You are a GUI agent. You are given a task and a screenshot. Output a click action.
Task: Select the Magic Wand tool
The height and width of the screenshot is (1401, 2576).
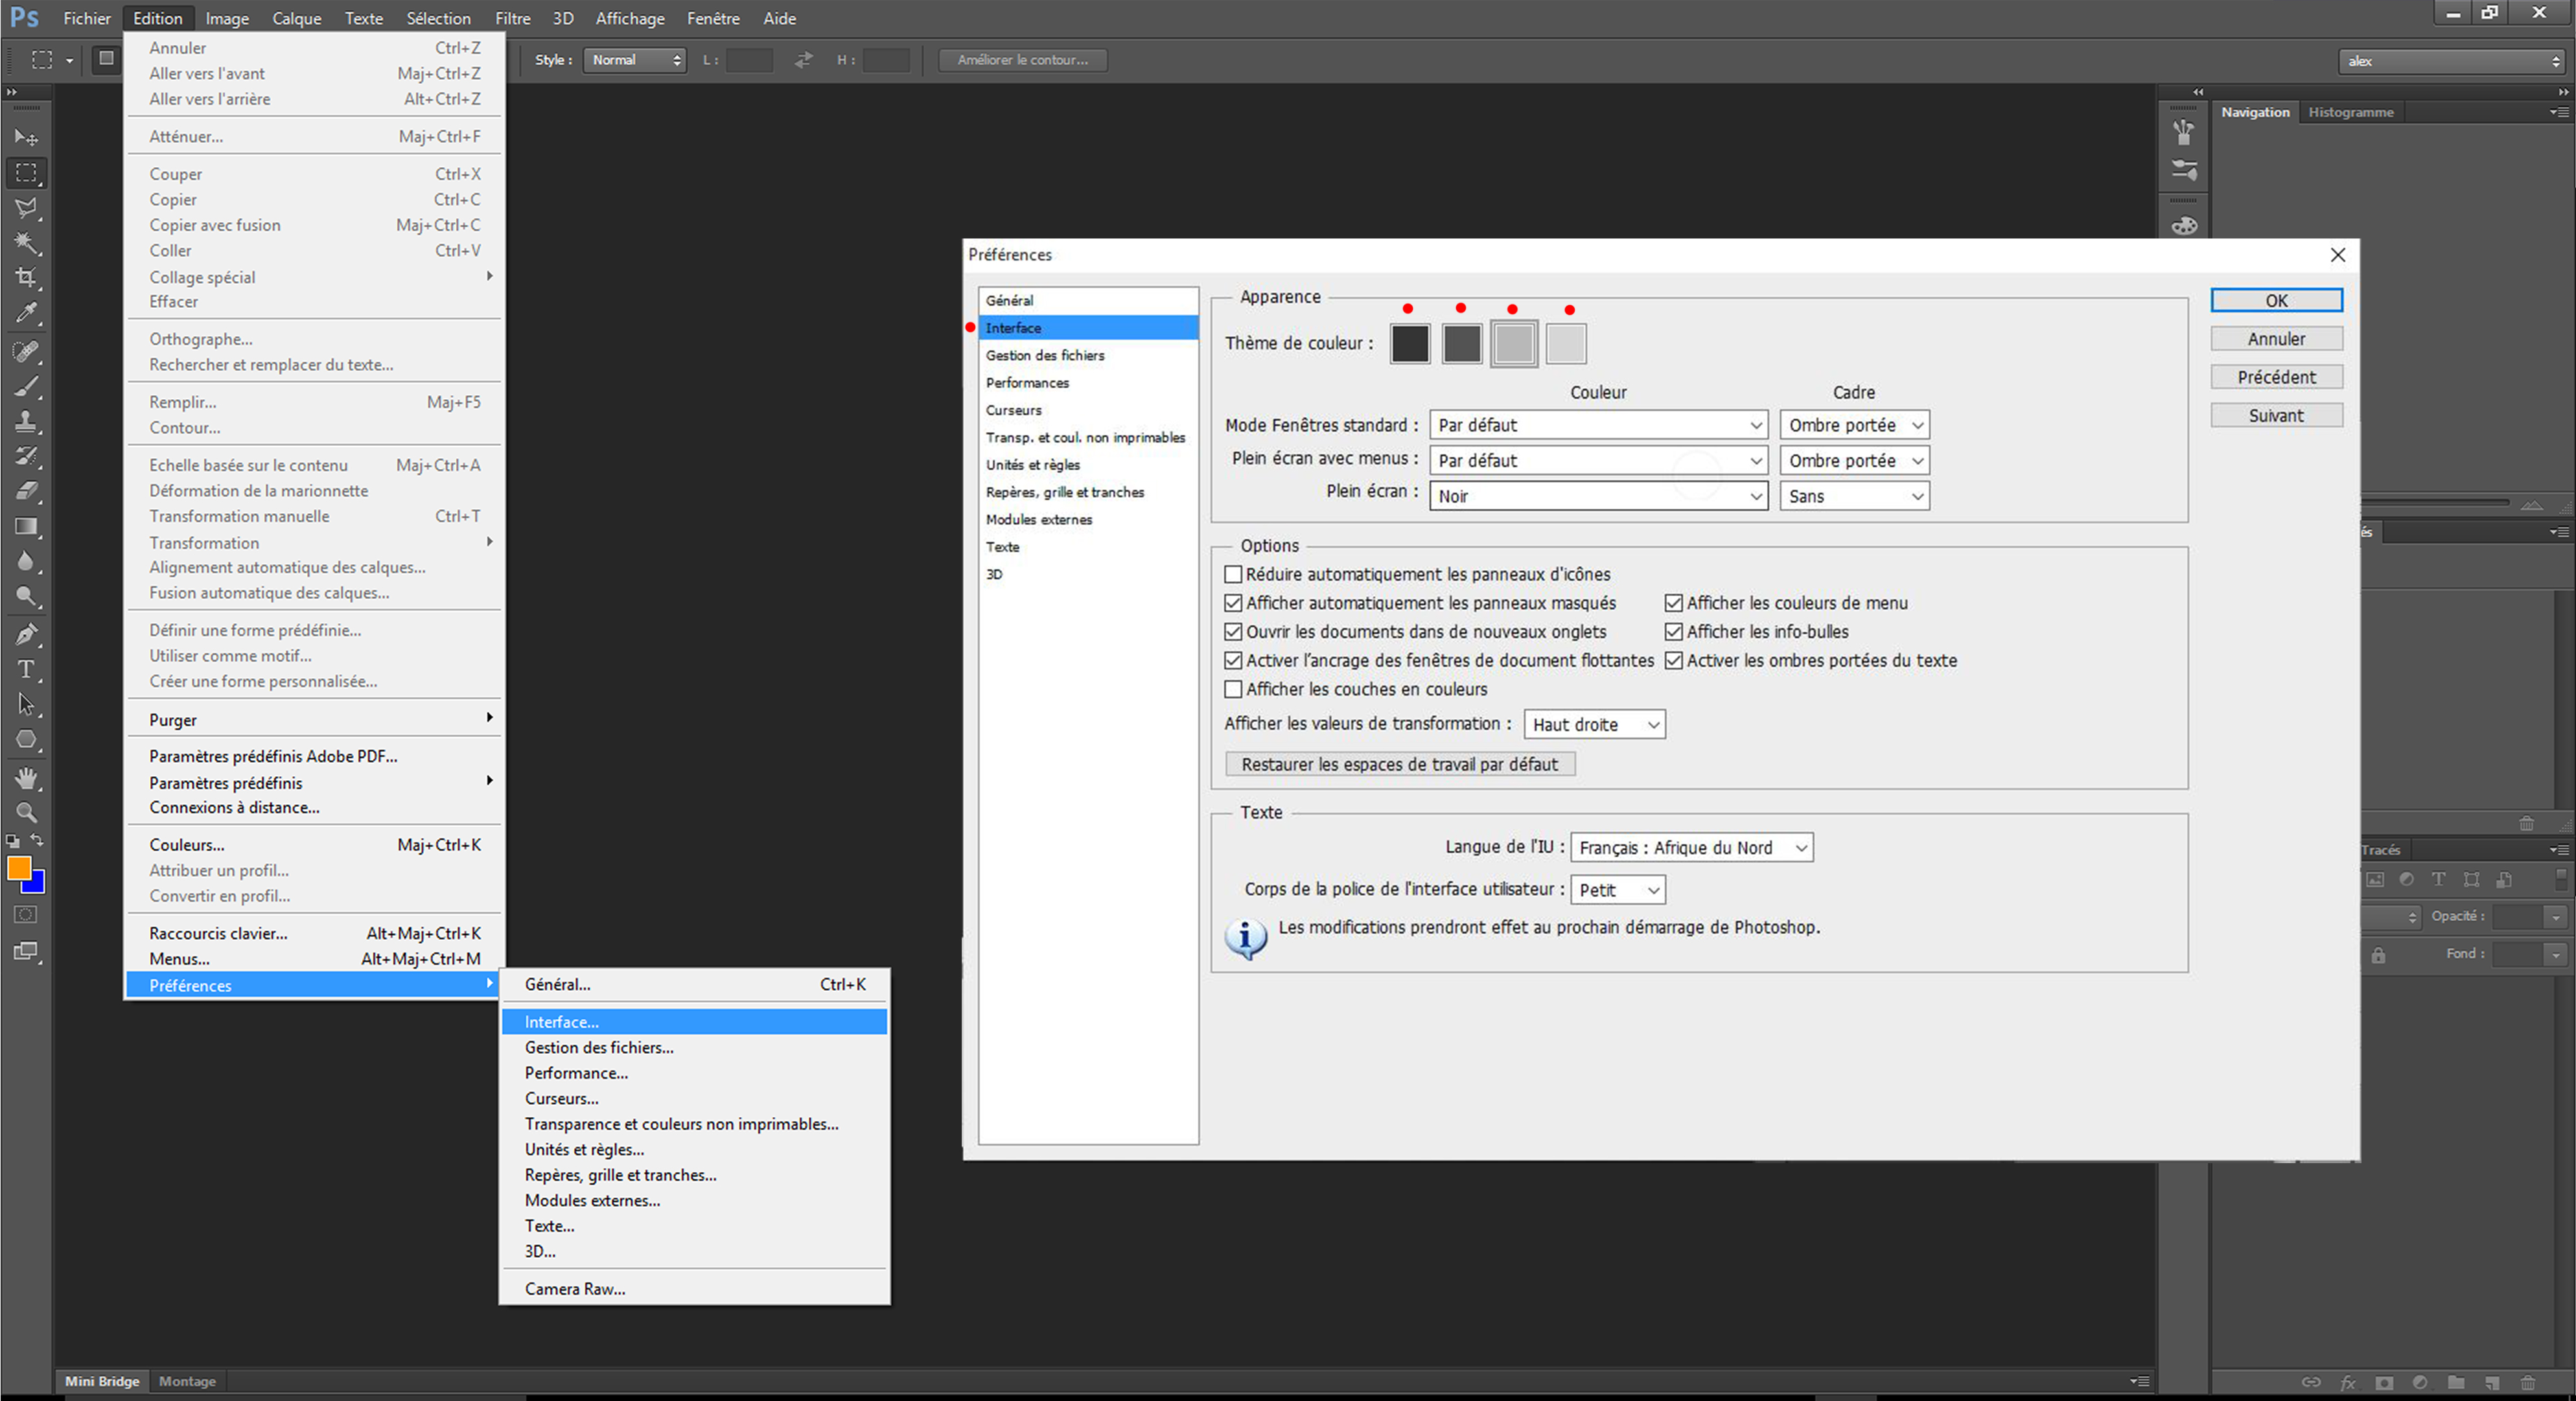pyautogui.click(x=26, y=243)
